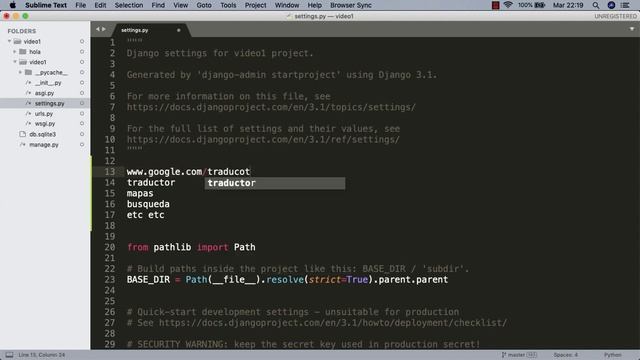Open __init__.py from the sidebar
The image size is (640, 360).
48,83
